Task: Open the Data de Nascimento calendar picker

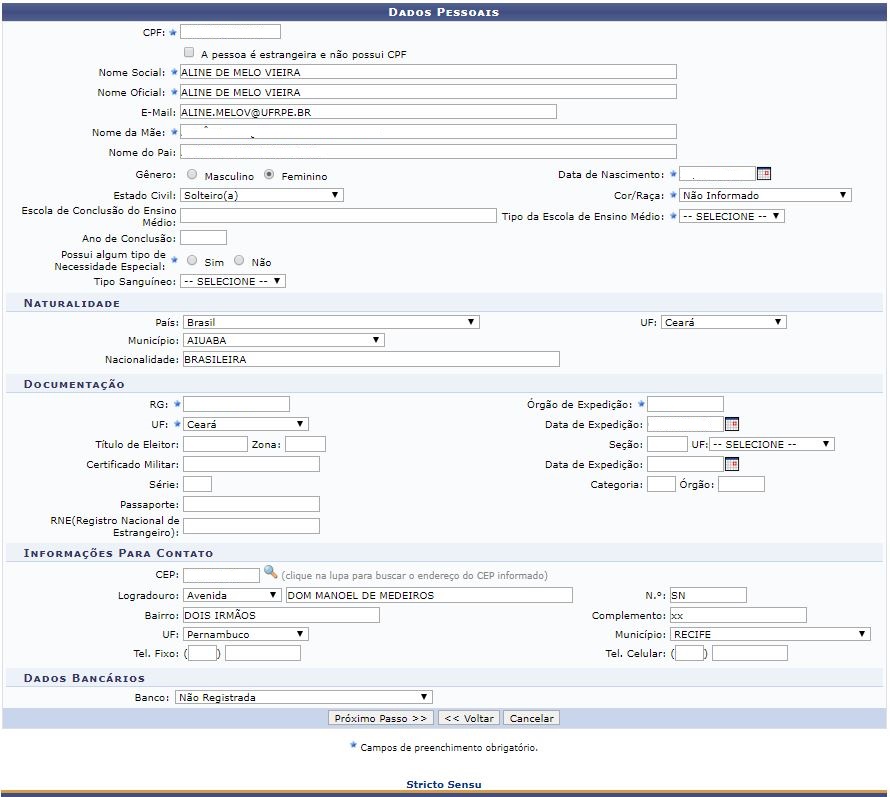Action: click(x=764, y=174)
